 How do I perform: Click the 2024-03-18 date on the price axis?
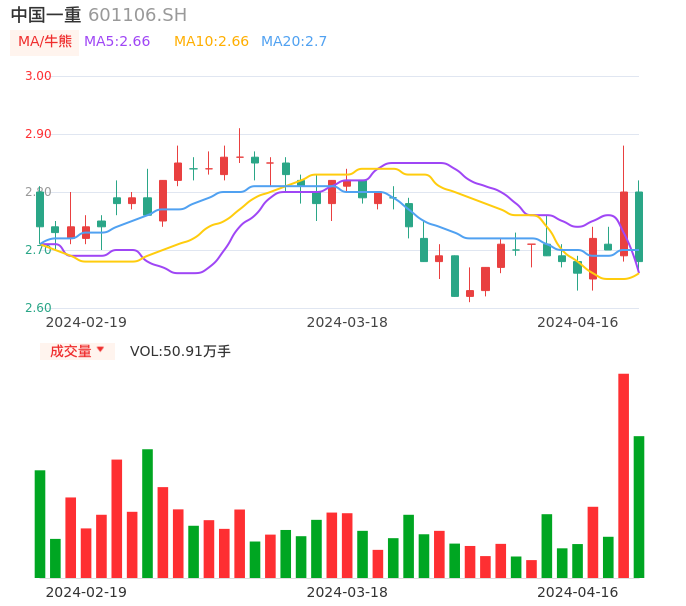(347, 322)
